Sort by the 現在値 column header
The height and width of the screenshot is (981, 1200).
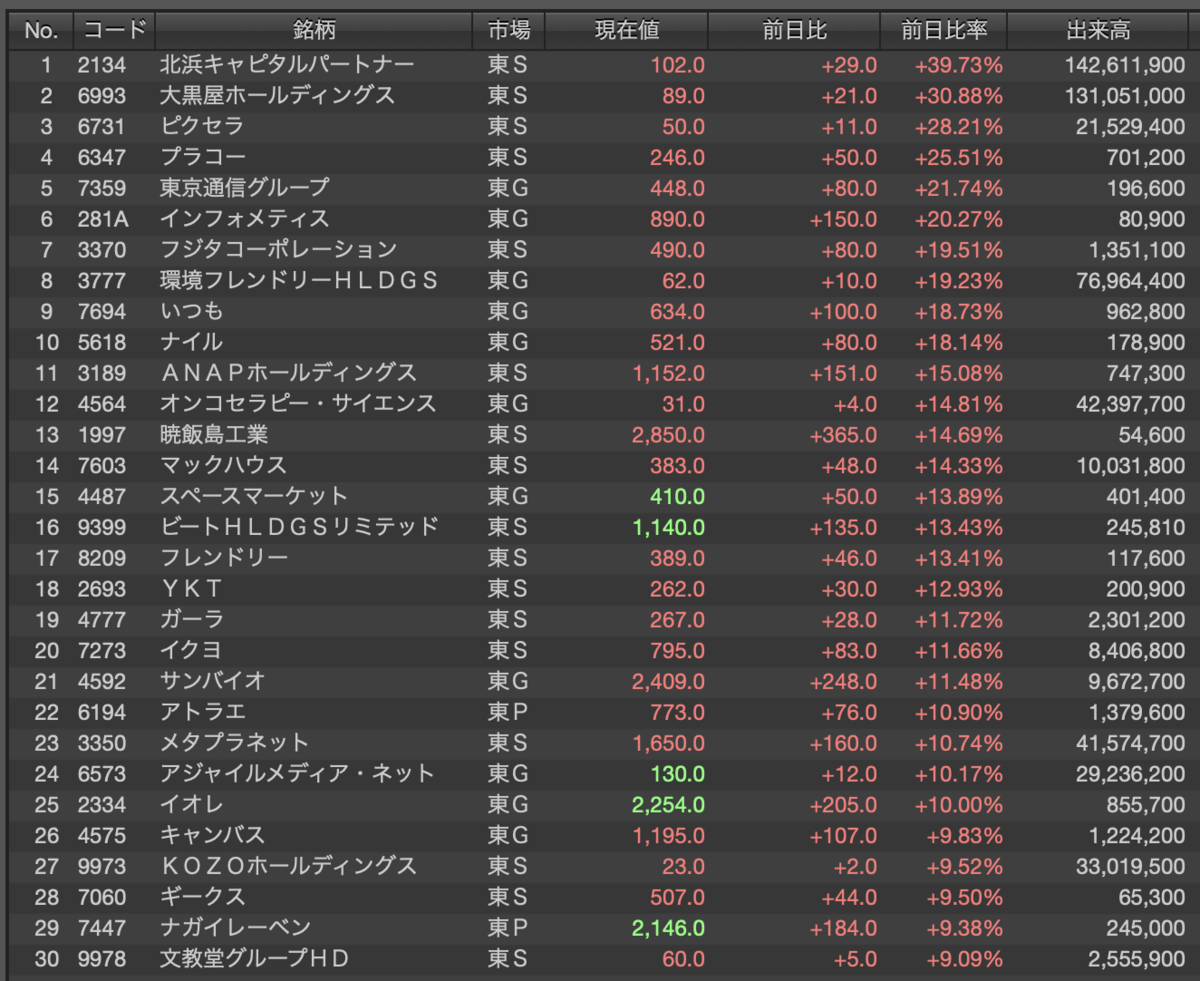627,30
